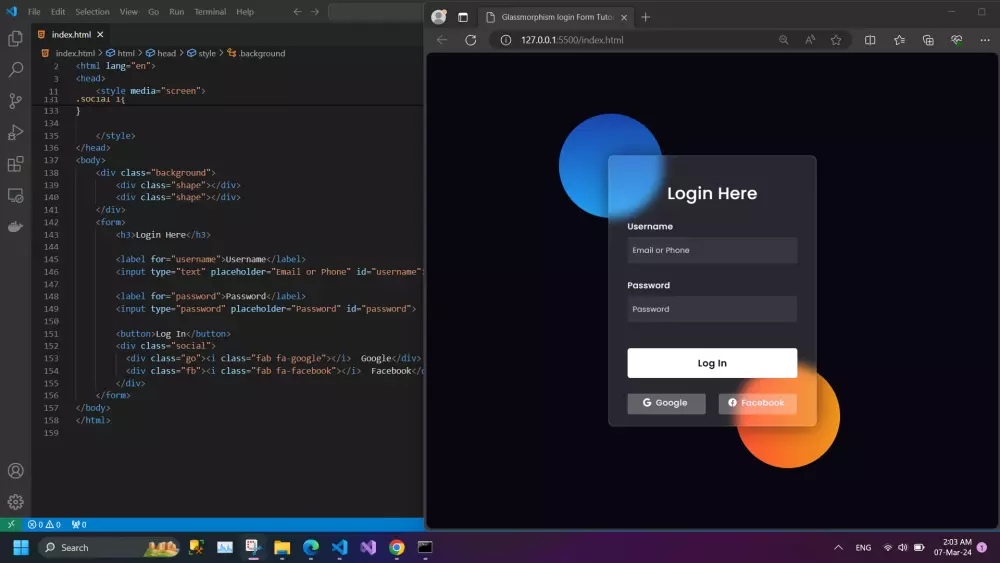Open Browser essentials heart icon
Screen dimensions: 1000x563
(957, 40)
